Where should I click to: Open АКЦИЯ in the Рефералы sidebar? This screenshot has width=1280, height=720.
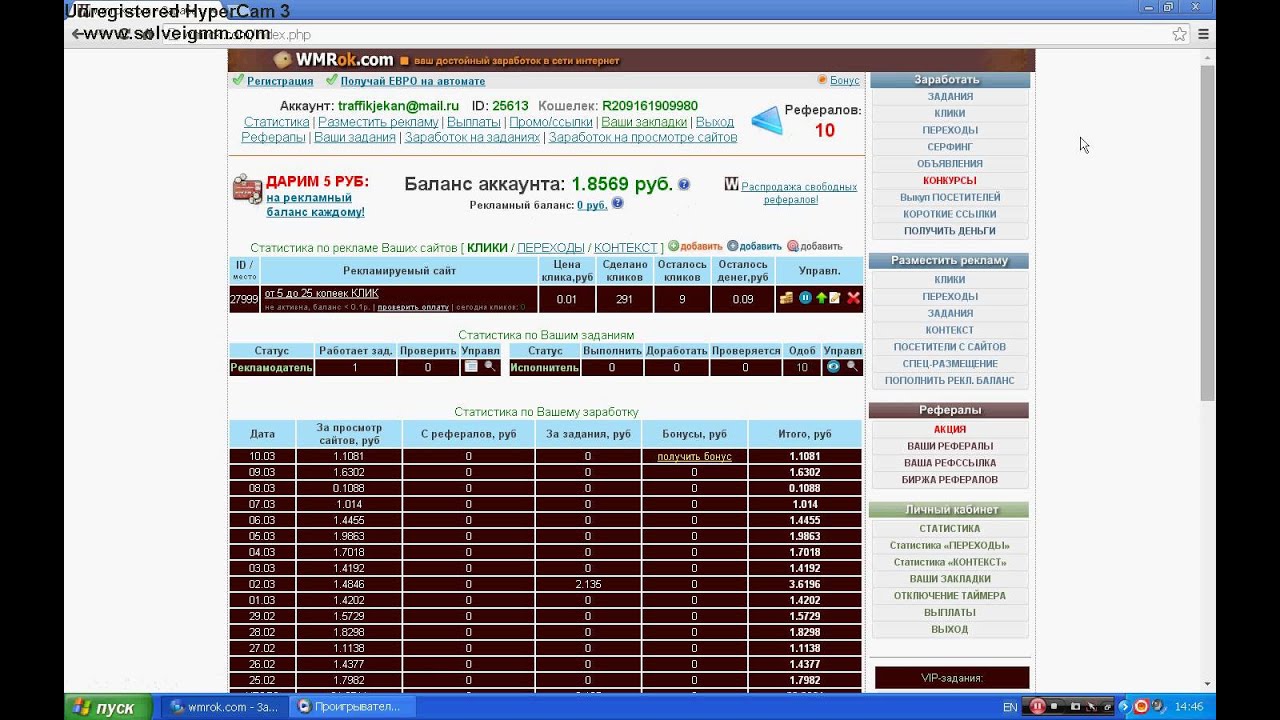click(x=949, y=430)
